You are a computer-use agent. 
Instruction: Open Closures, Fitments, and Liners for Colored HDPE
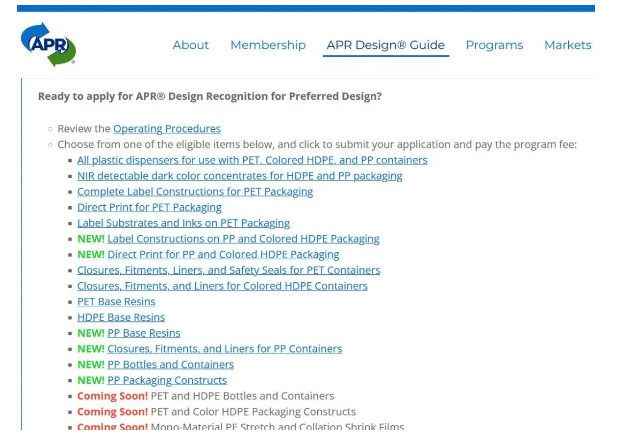[222, 286]
